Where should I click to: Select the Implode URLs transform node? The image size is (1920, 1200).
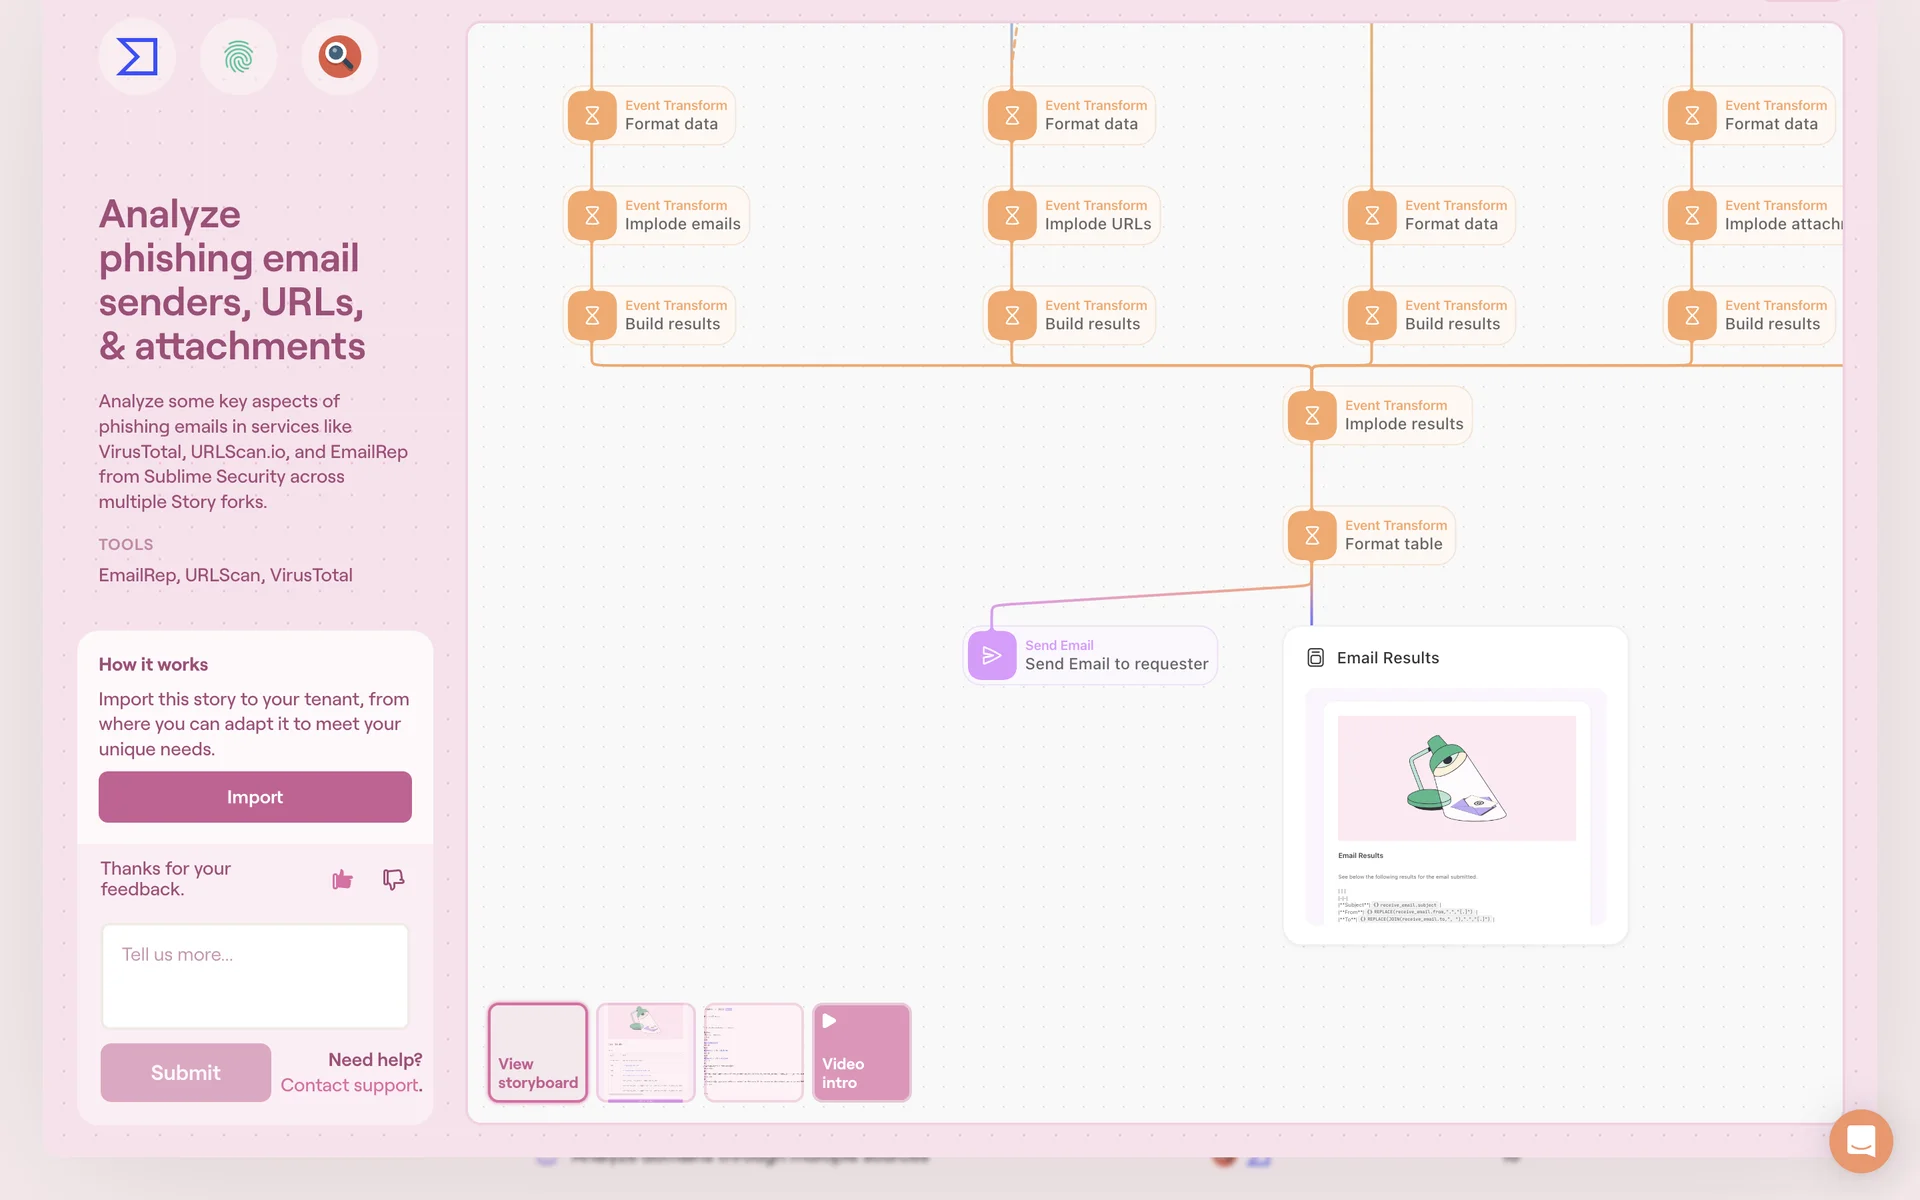coord(1072,215)
